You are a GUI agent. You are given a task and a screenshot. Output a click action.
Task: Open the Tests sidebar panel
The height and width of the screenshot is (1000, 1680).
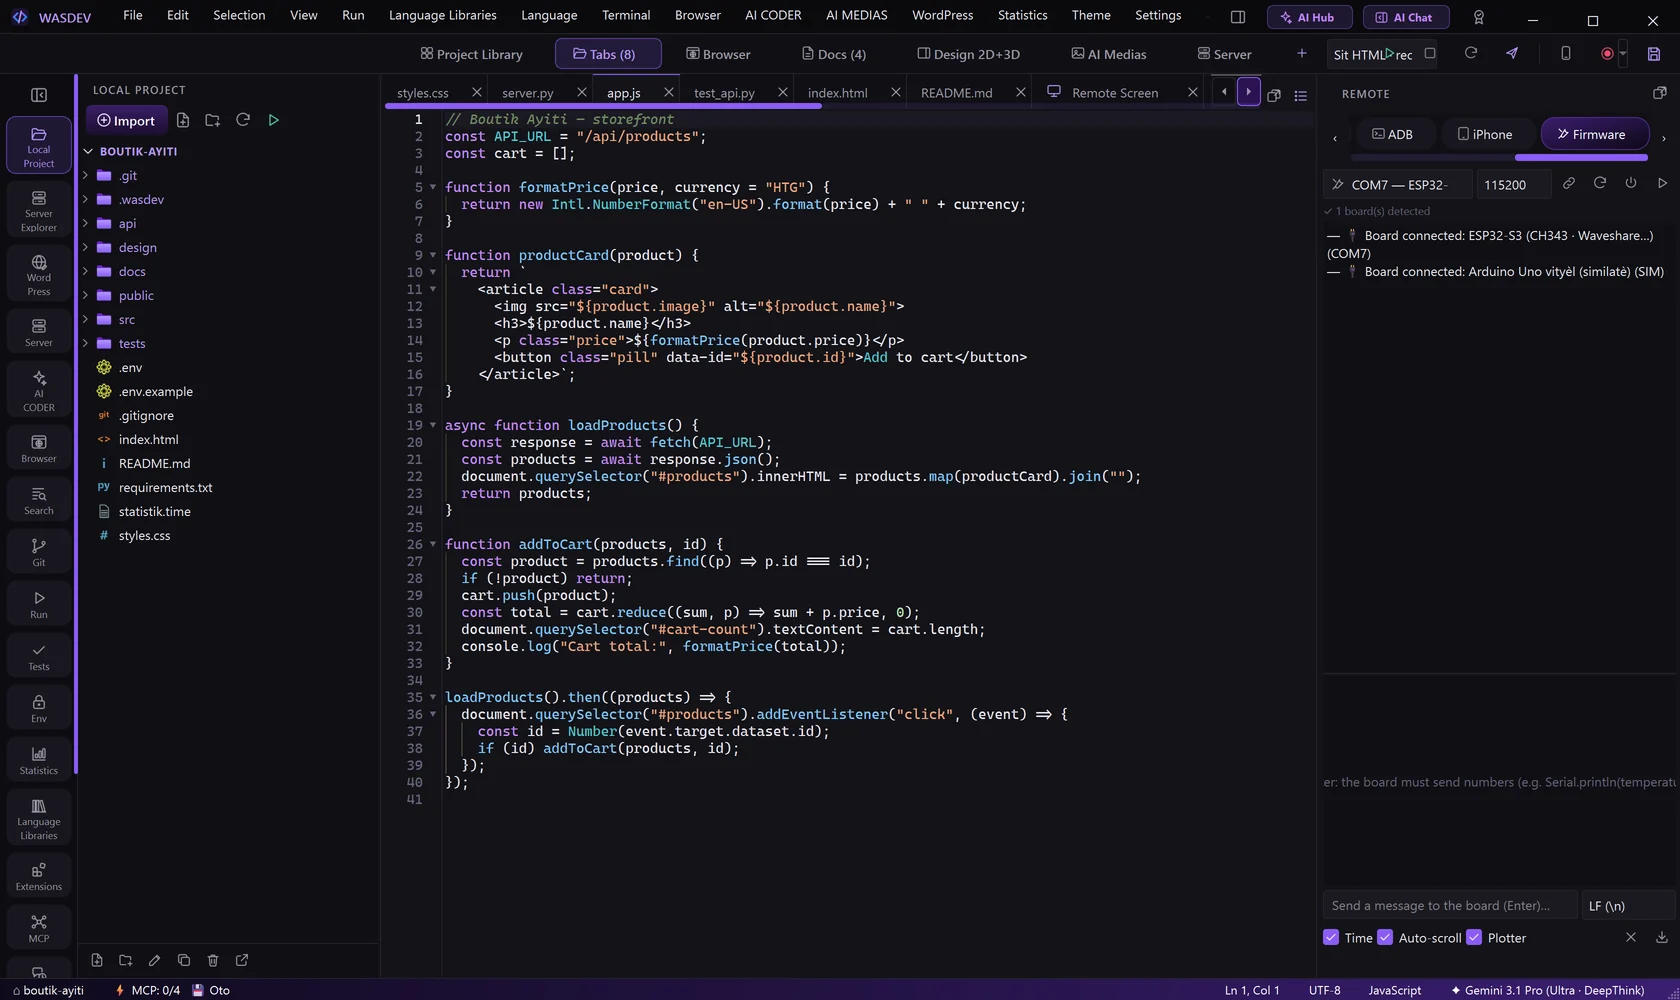(x=39, y=656)
